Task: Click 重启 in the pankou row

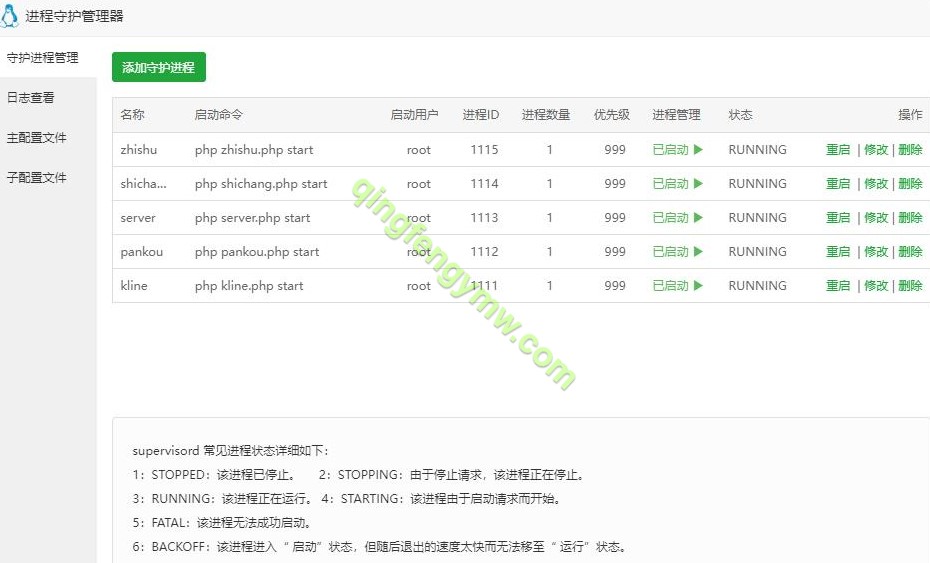Action: 838,252
